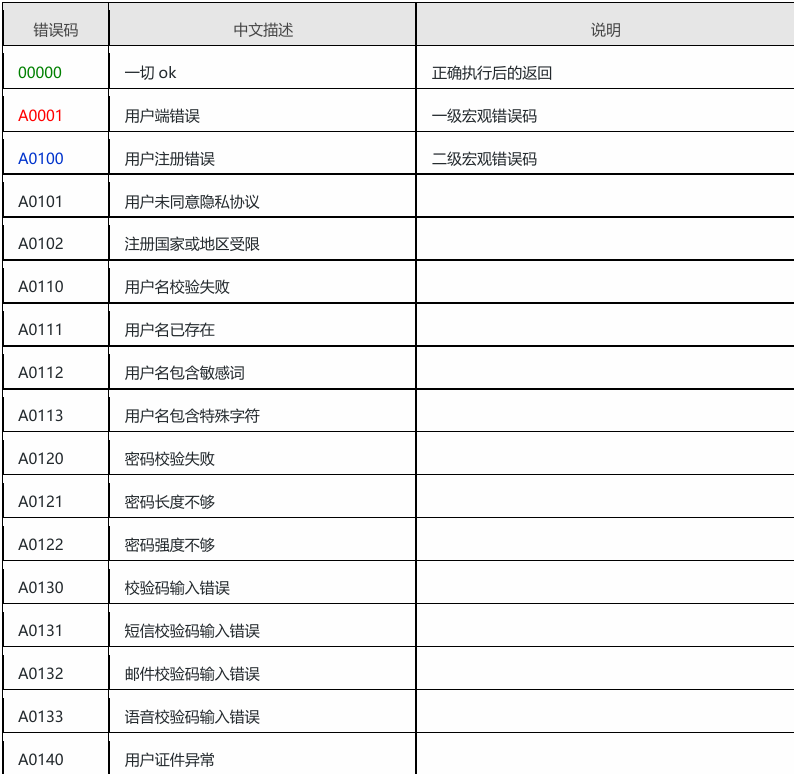Select the green 00000 error code
Image resolution: width=794 pixels, height=774 pixels.
pos(40,73)
